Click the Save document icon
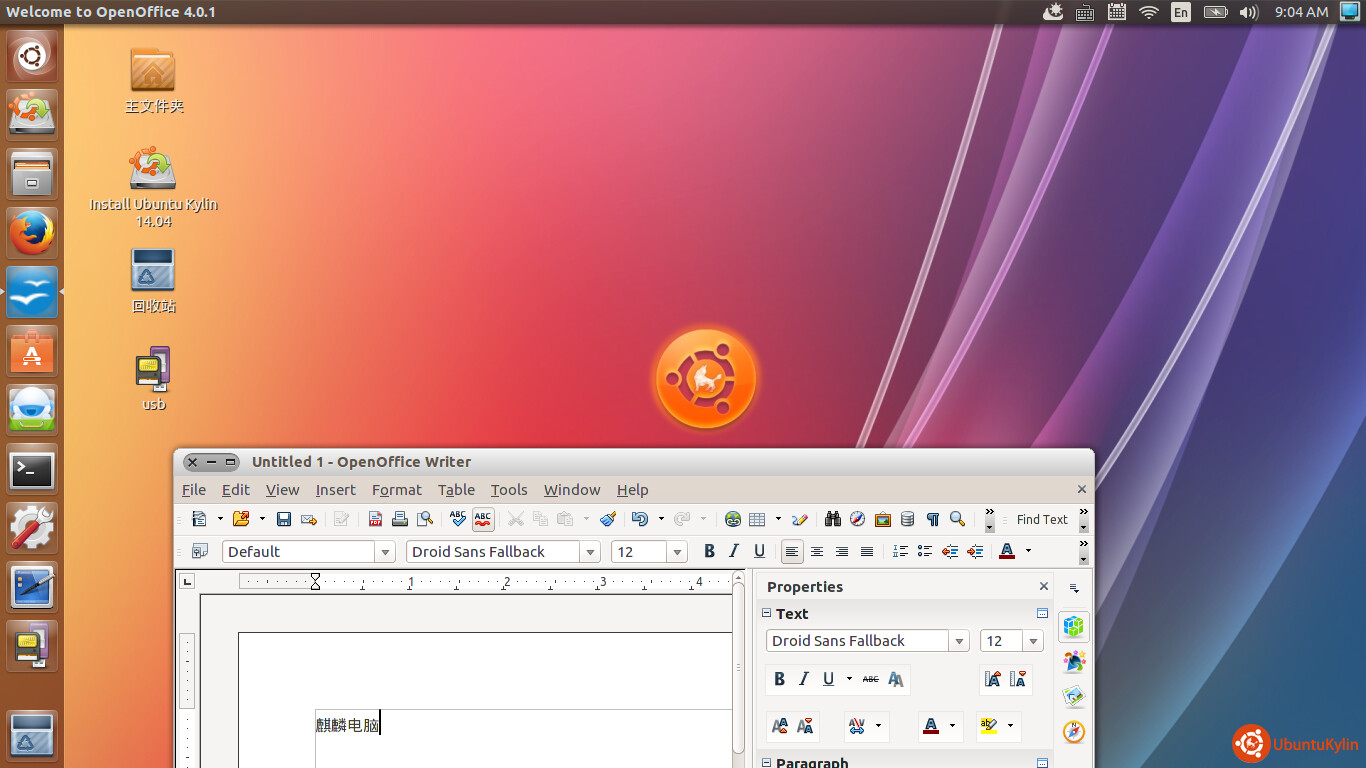This screenshot has height=768, width=1366. pos(283,519)
